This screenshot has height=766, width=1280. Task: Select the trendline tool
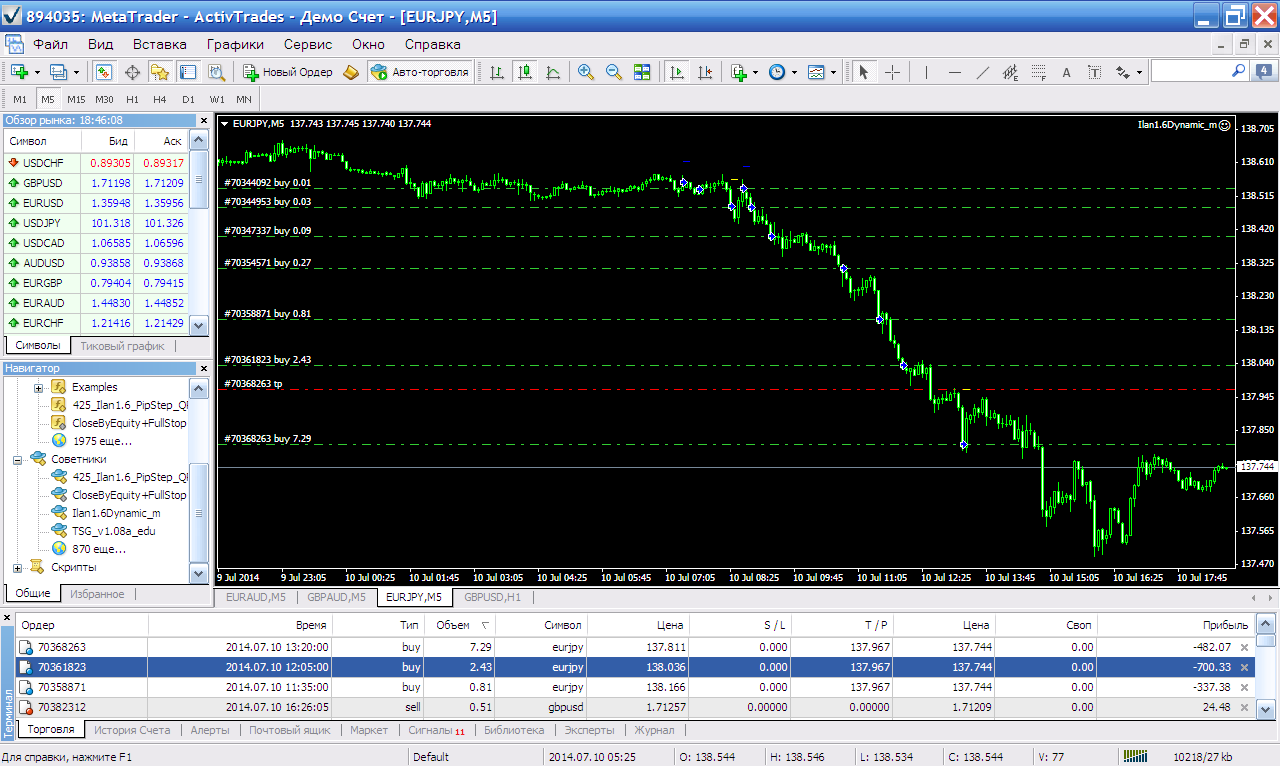pos(982,72)
